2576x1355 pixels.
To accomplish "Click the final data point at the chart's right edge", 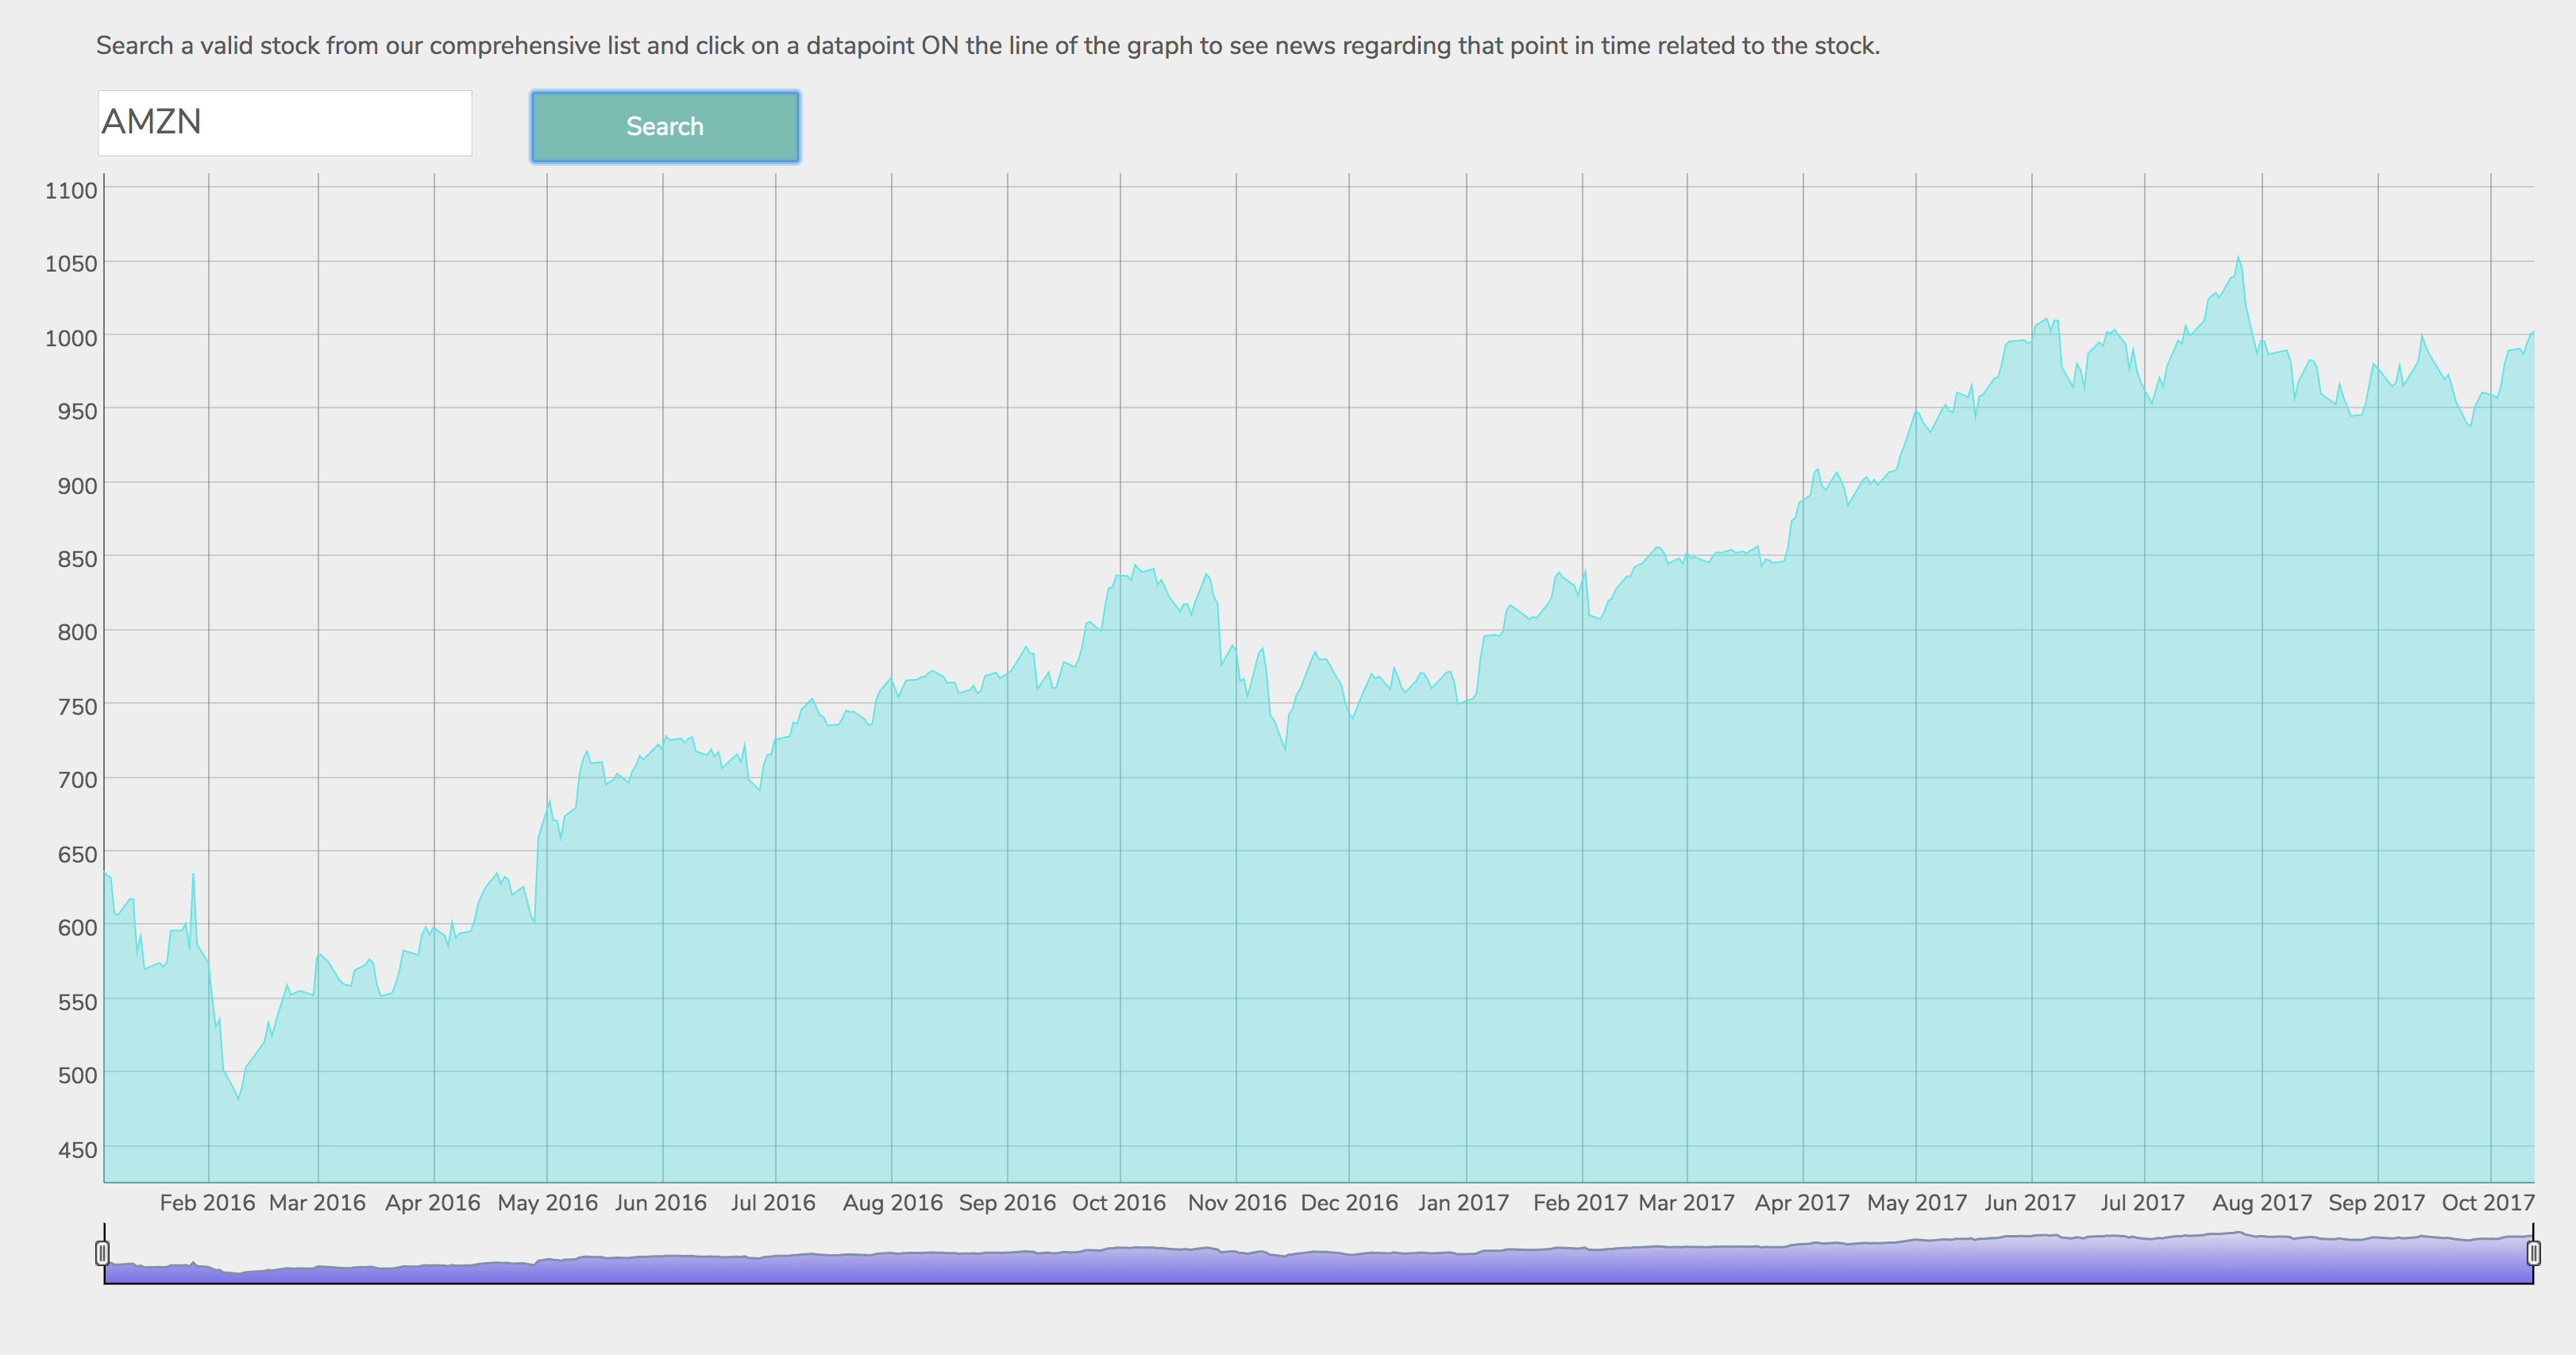I will click(x=2533, y=331).
